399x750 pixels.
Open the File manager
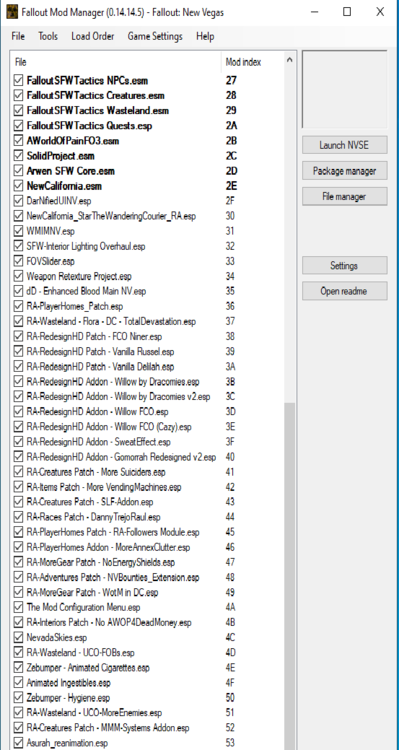(x=344, y=197)
